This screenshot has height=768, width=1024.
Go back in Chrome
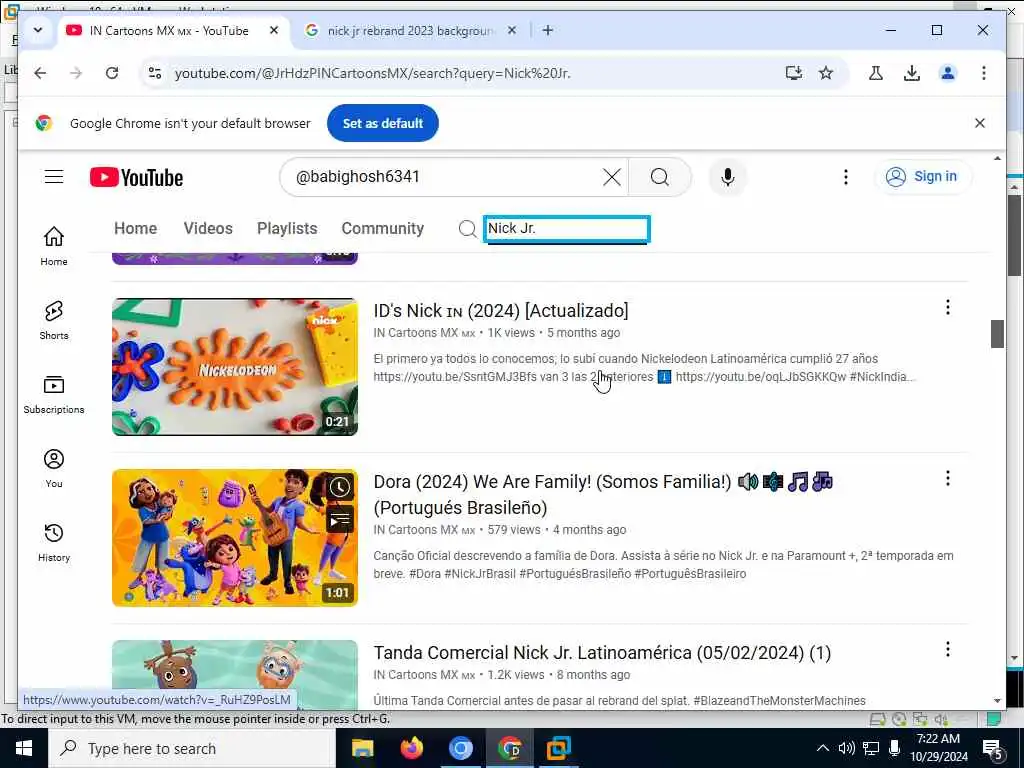[40, 73]
